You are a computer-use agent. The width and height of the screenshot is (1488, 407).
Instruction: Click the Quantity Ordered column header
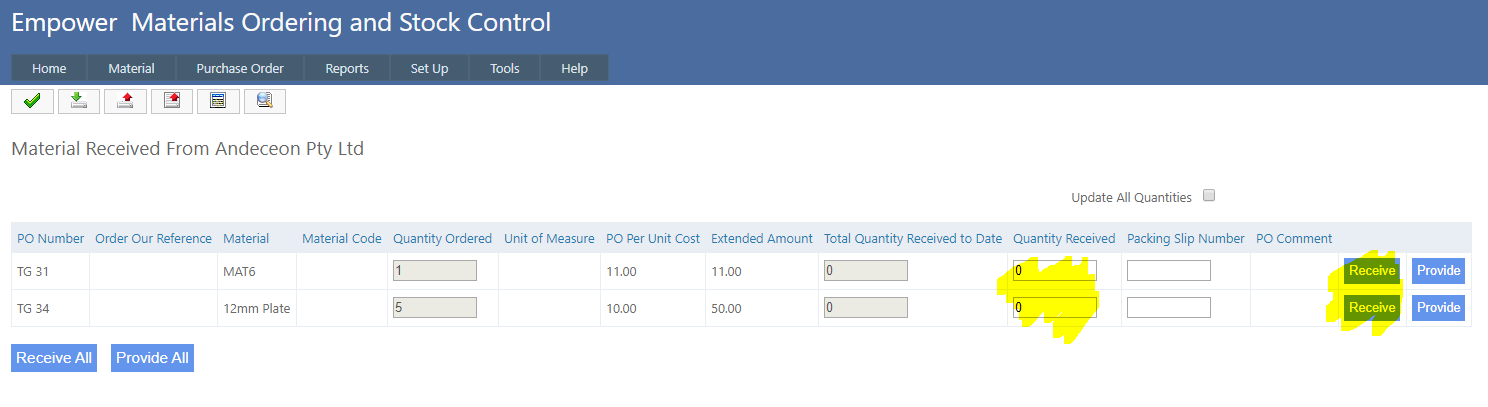[x=442, y=238]
